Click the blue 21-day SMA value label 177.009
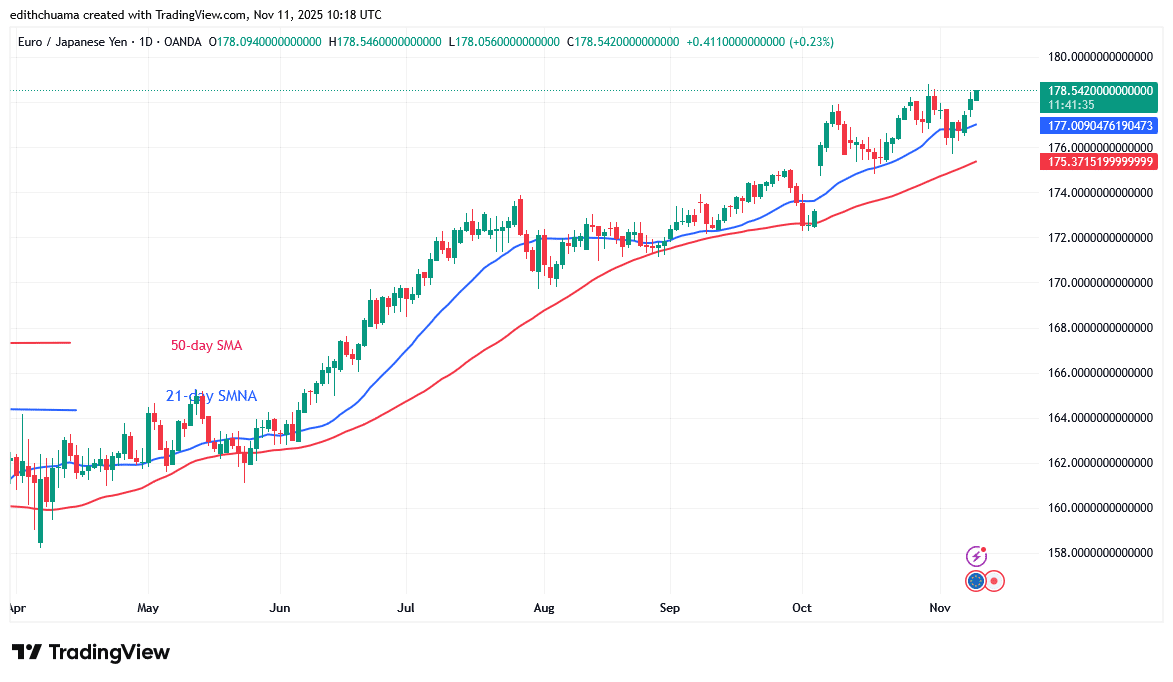This screenshot has width=1173, height=682. click(x=1100, y=126)
